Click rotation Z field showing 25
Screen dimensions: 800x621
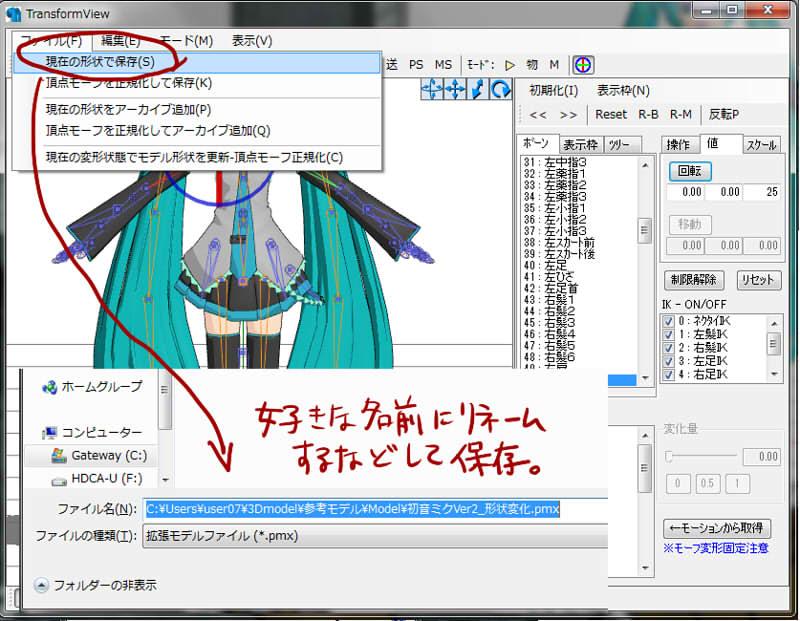[762, 192]
